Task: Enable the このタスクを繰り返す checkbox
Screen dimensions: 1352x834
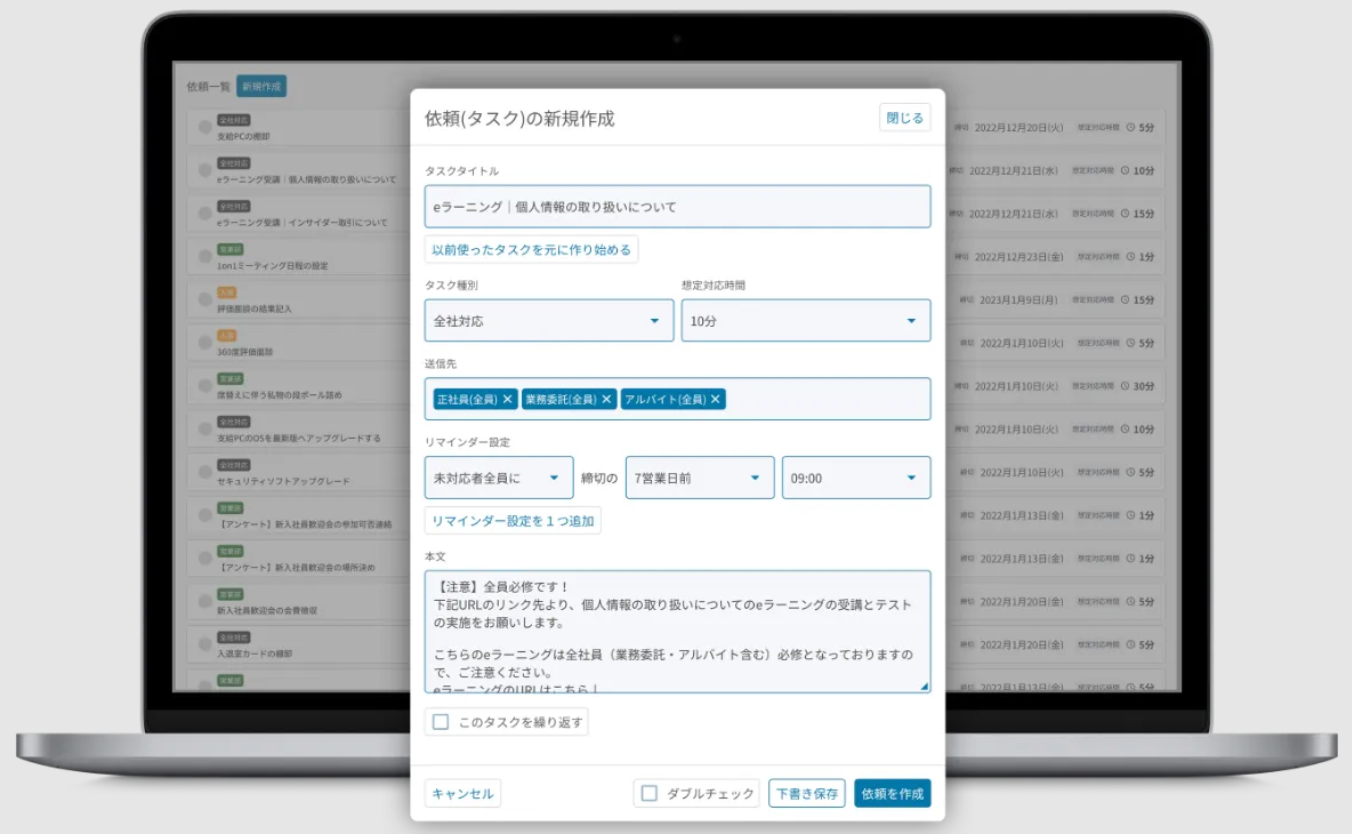Action: click(439, 721)
